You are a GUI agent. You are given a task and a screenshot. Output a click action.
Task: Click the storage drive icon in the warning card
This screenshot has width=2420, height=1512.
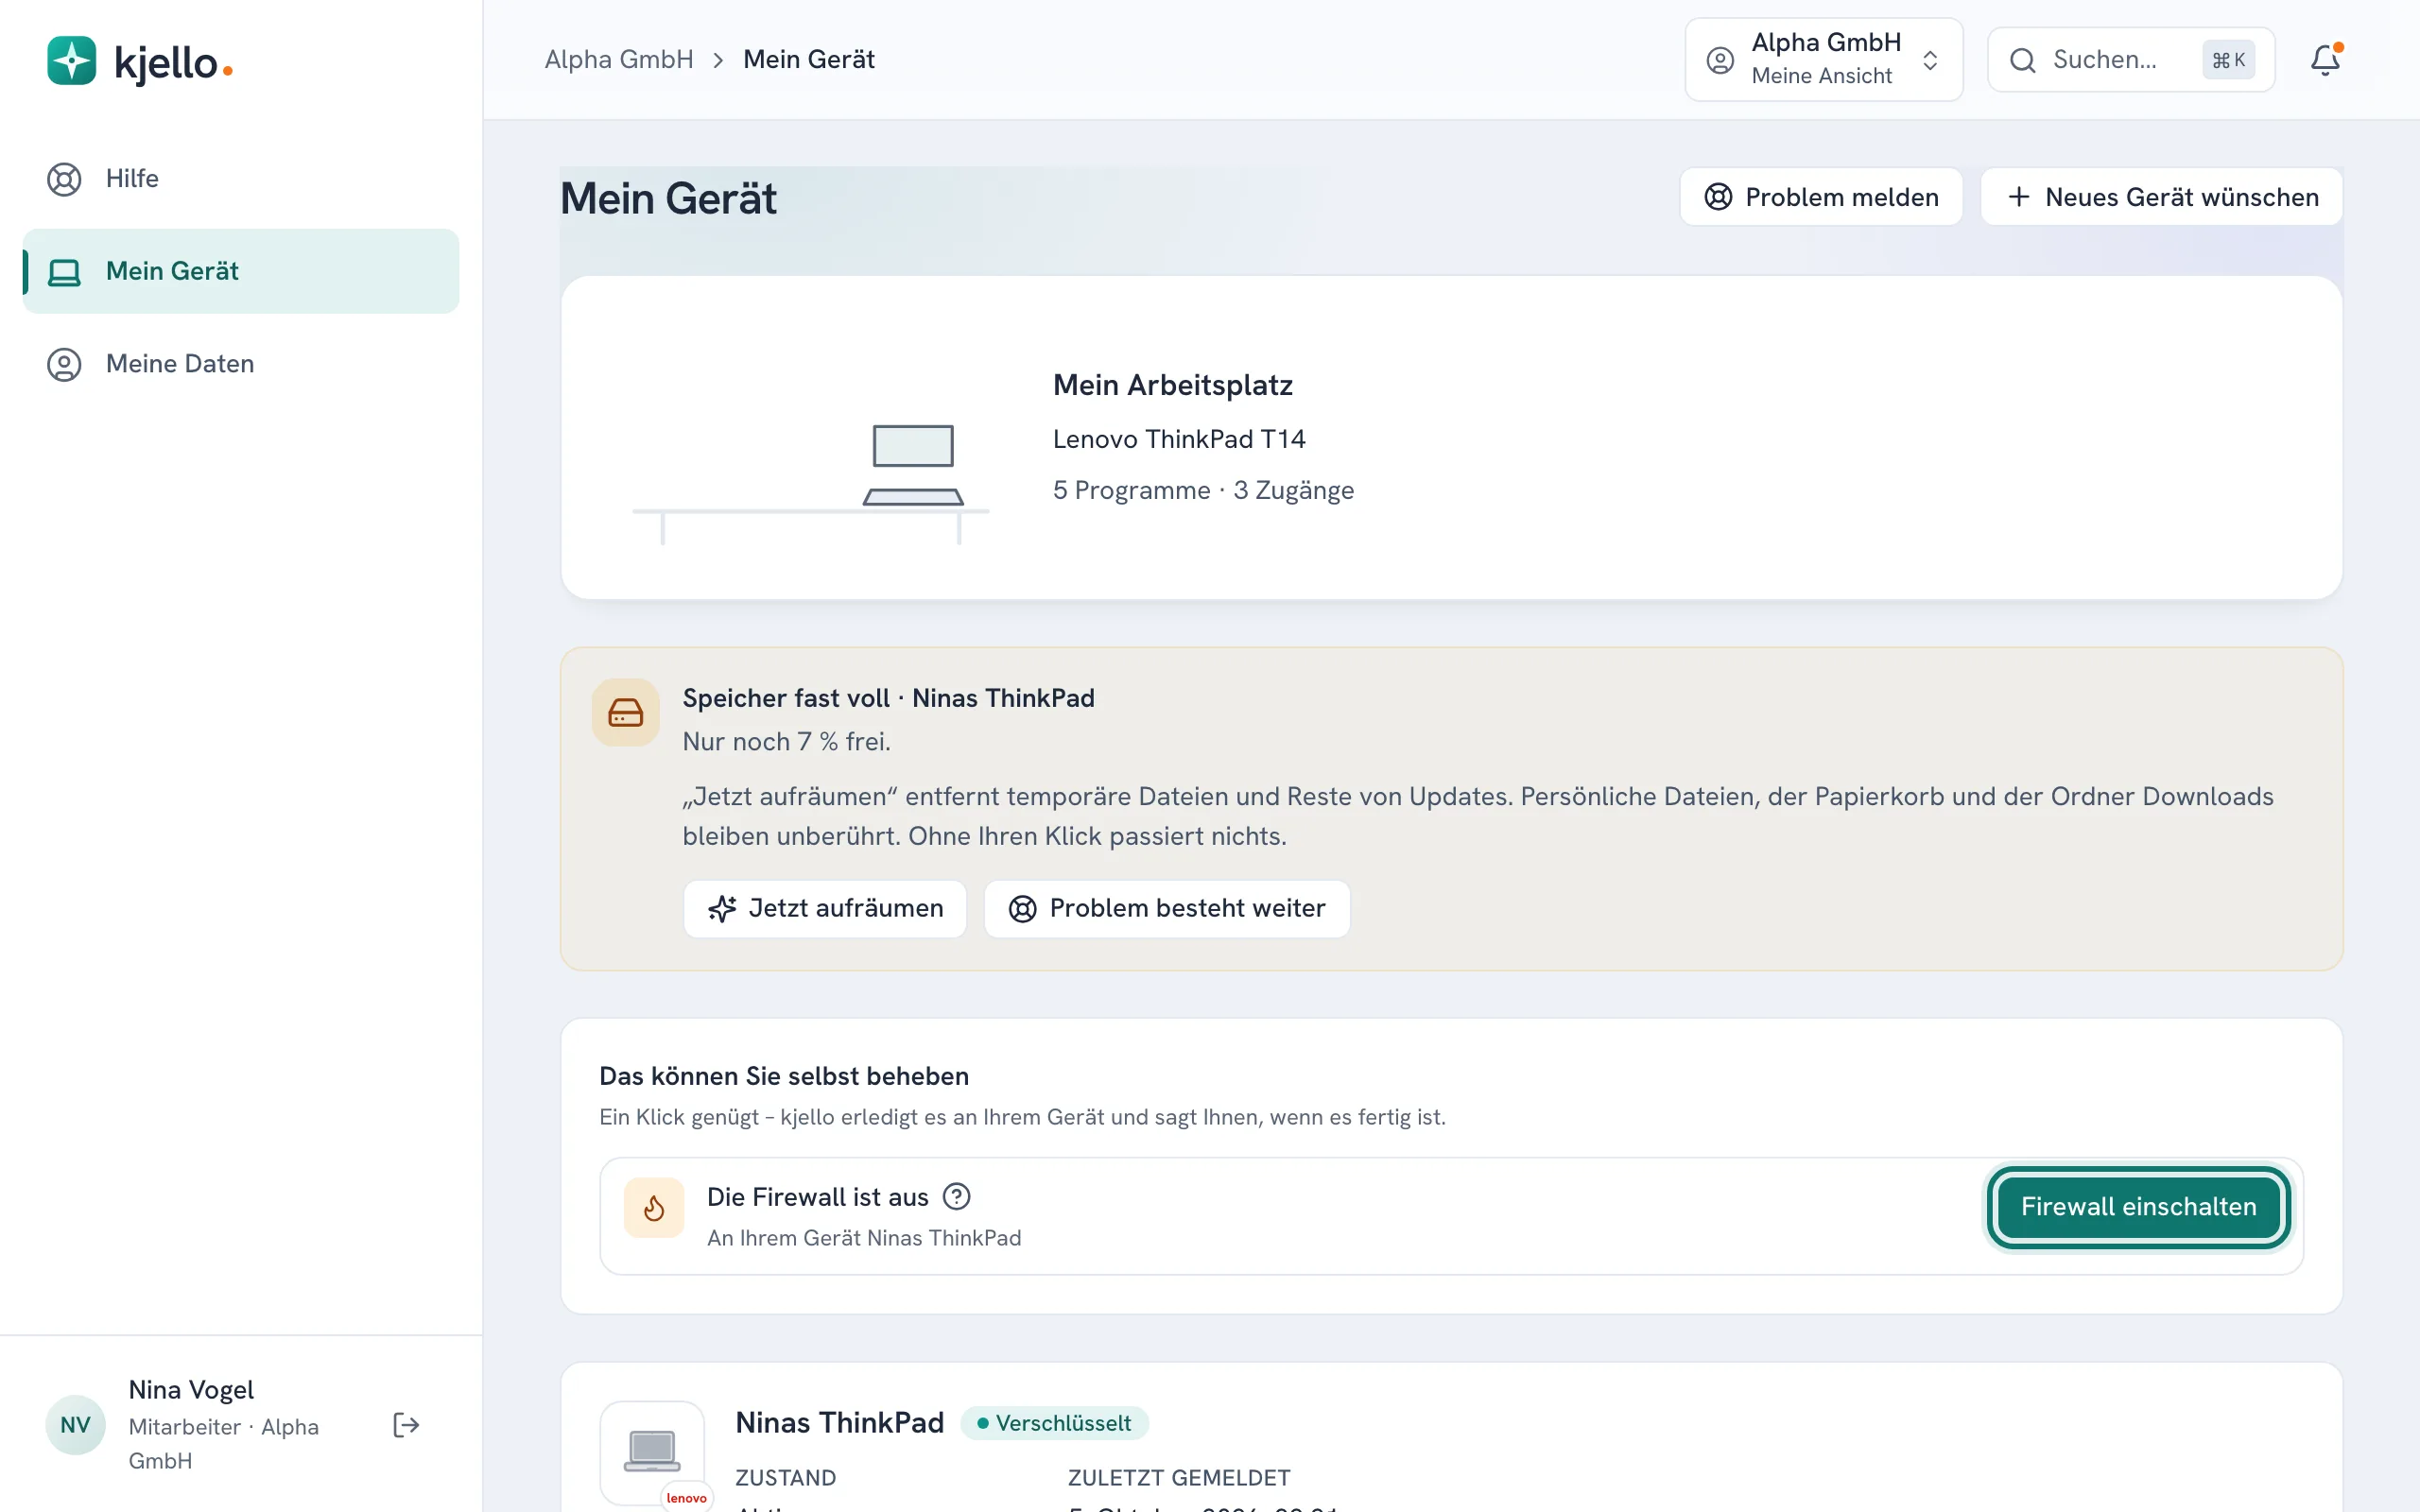(x=626, y=713)
